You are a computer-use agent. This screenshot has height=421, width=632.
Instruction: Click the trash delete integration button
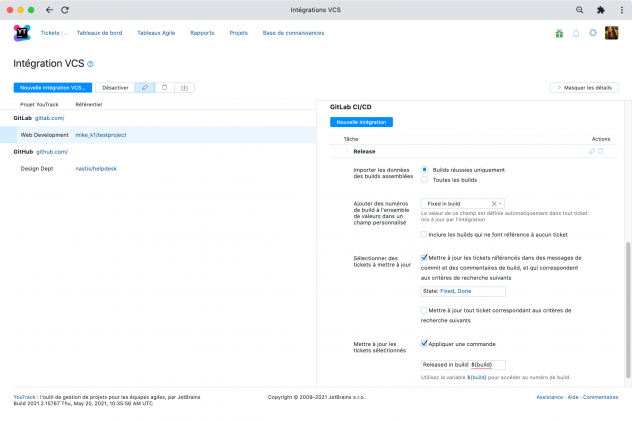click(165, 87)
